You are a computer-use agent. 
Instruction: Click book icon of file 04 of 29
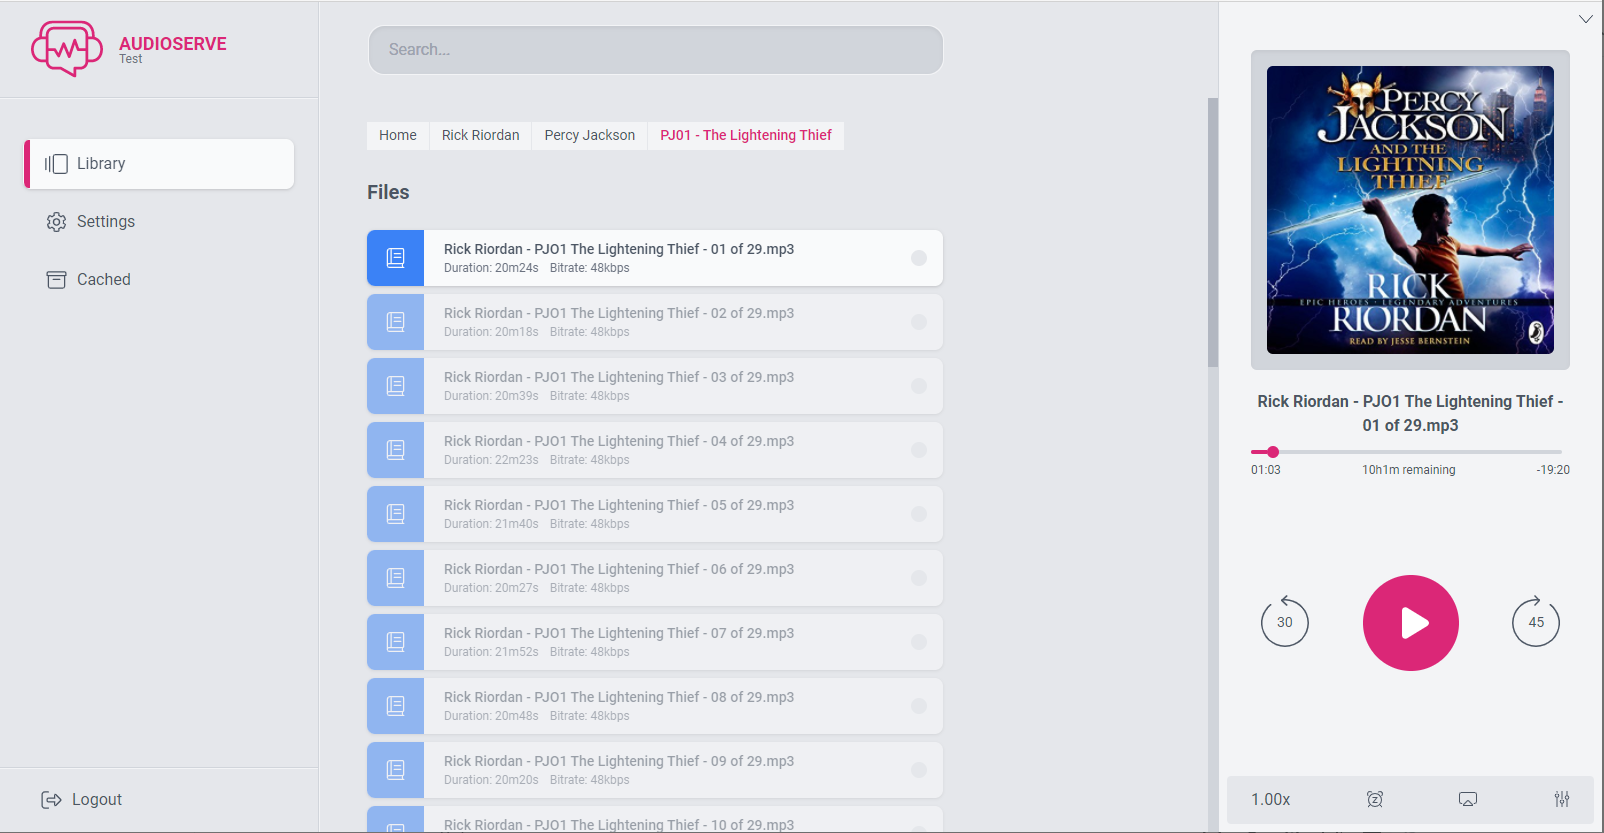pos(396,450)
